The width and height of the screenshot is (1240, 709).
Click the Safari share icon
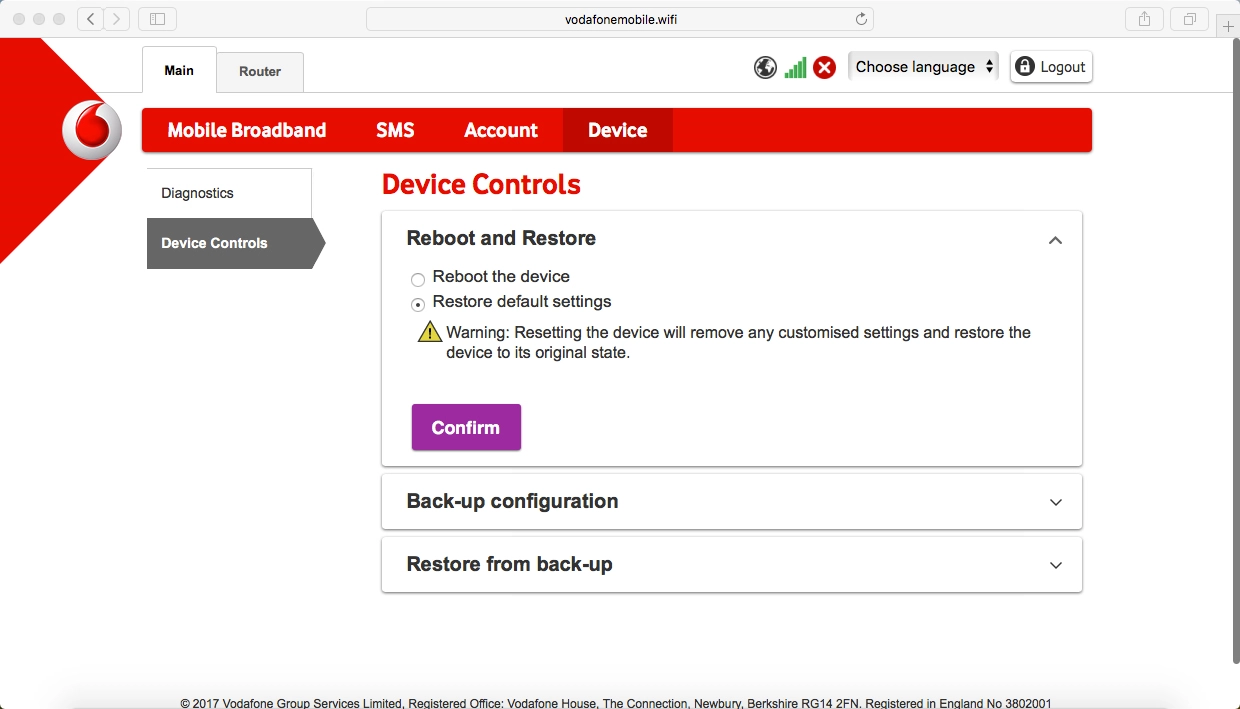pos(1143,18)
